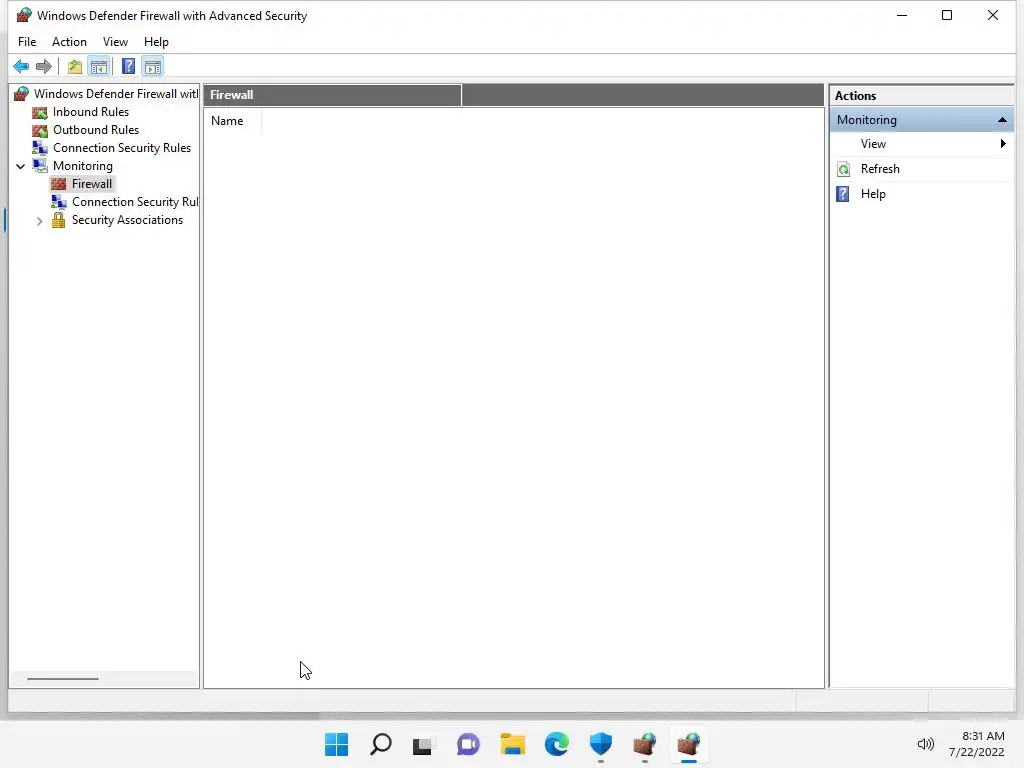1024x768 pixels.
Task: Click the horizontal scrollbar in tree pane
Action: [x=63, y=679]
